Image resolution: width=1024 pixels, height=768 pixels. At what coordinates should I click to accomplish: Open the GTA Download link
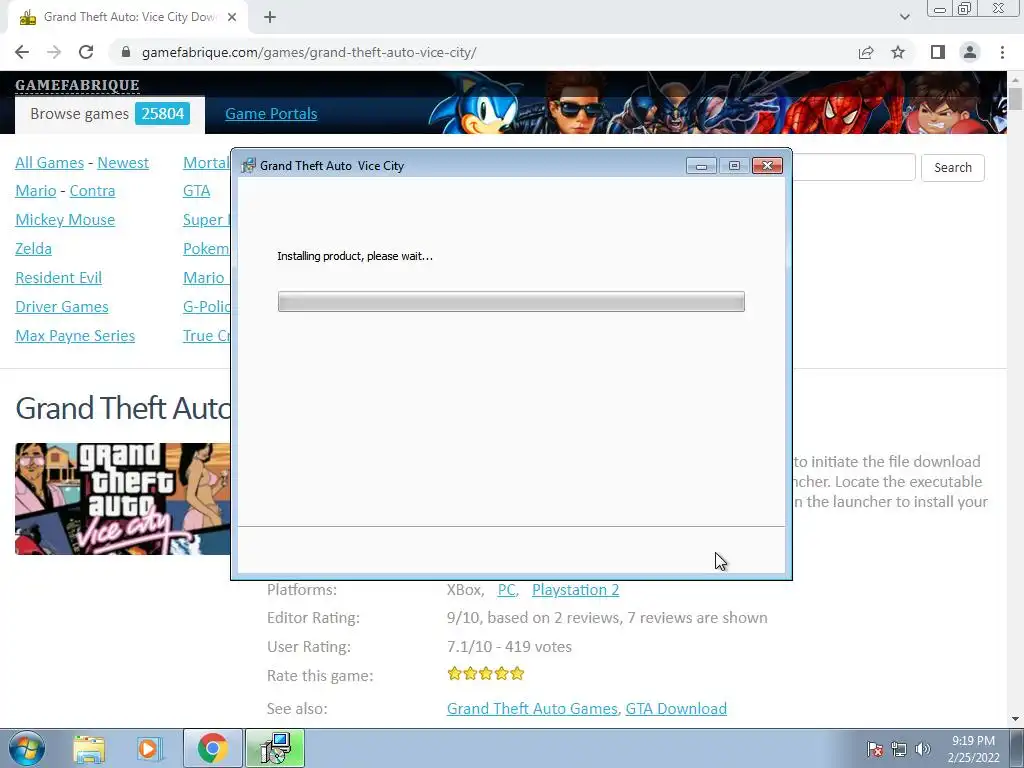[x=676, y=709]
